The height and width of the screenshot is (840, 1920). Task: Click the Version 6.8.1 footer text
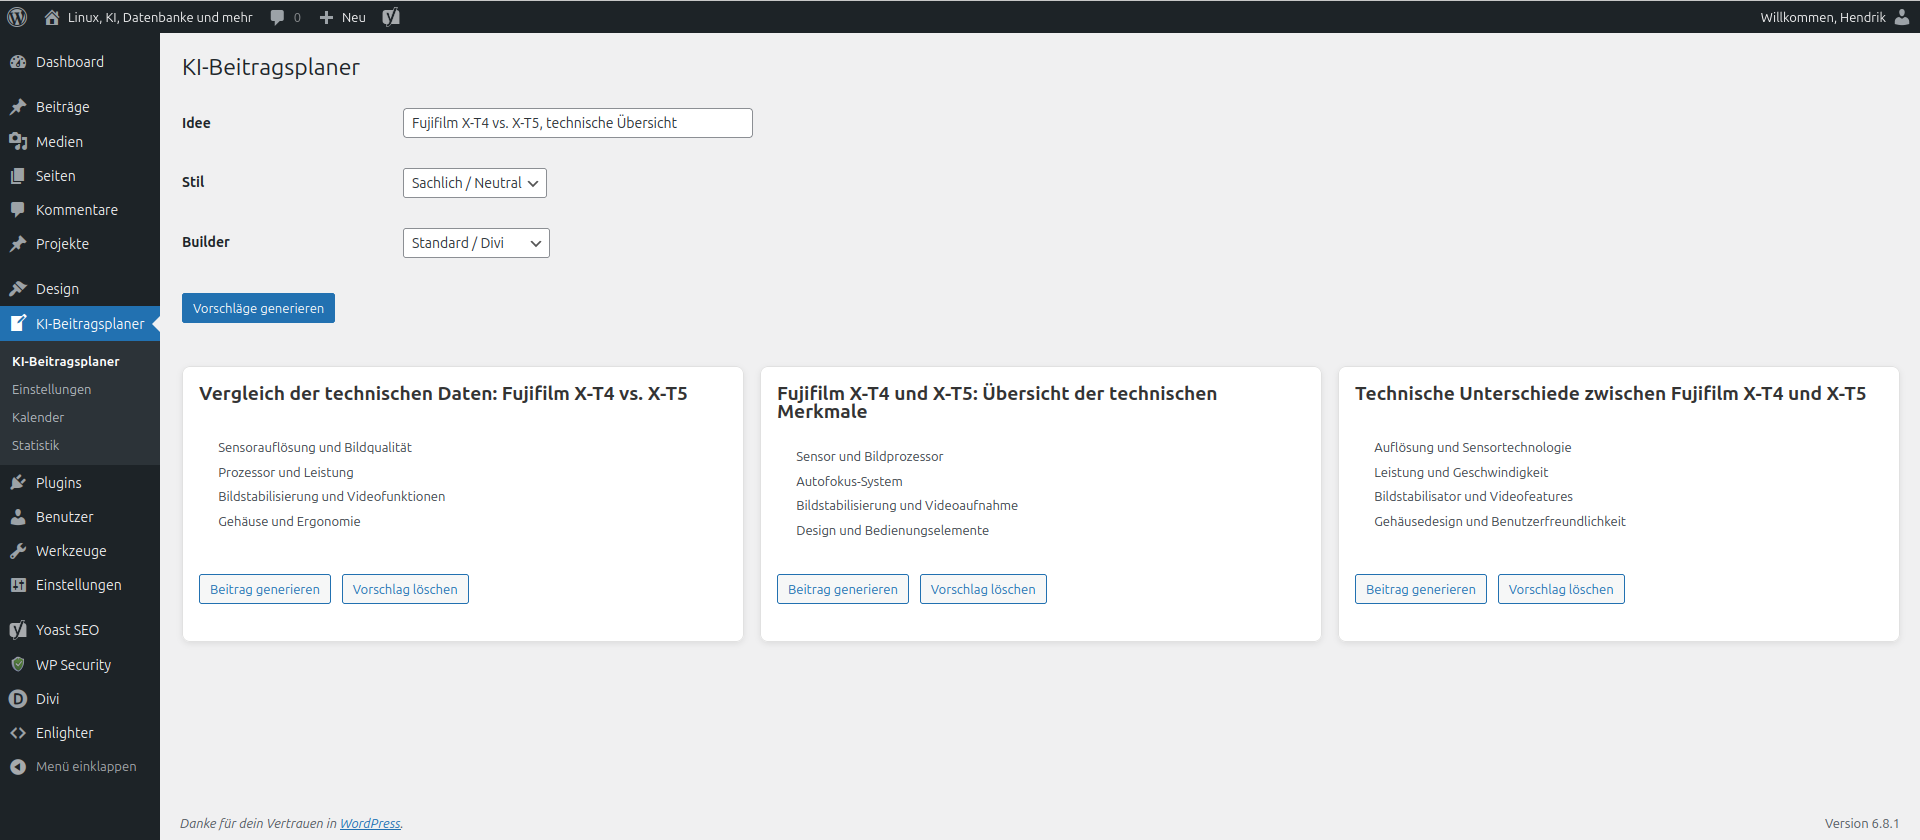coord(1861,824)
